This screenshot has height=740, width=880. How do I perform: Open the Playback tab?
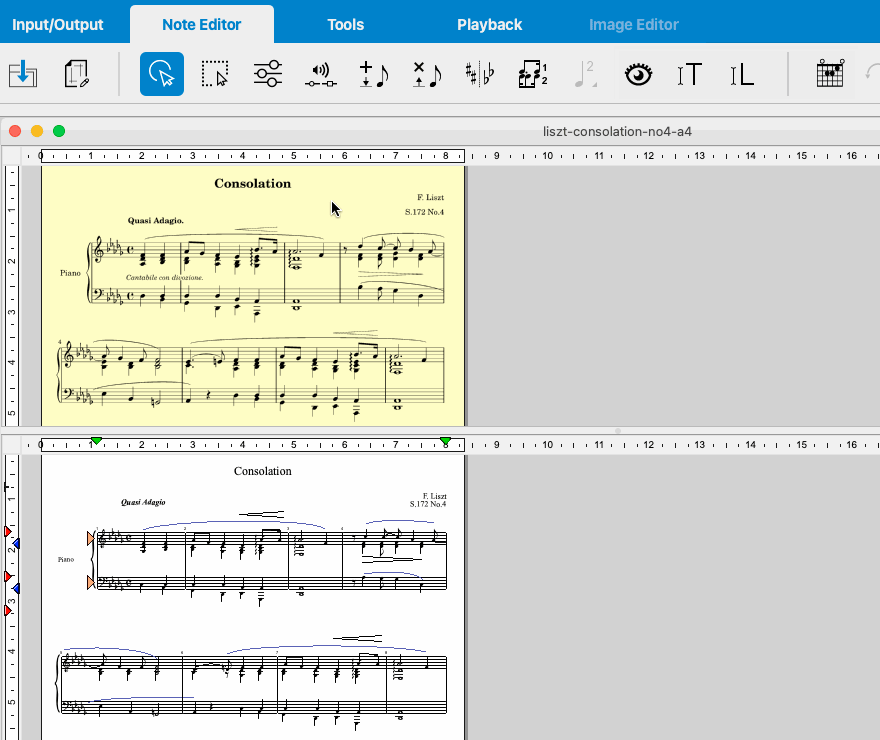coord(489,25)
